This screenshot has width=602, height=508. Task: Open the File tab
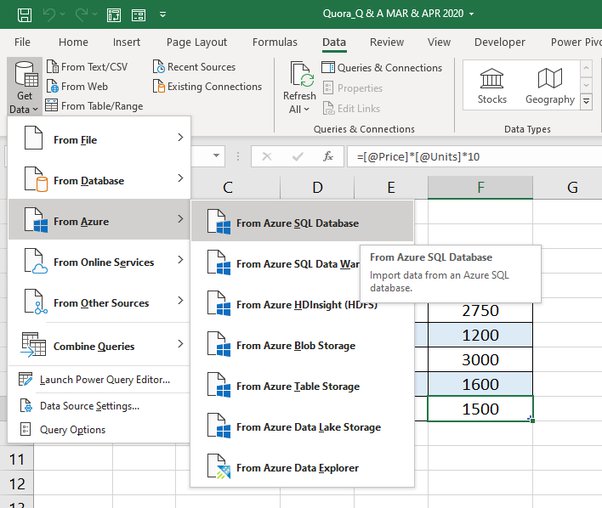22,42
